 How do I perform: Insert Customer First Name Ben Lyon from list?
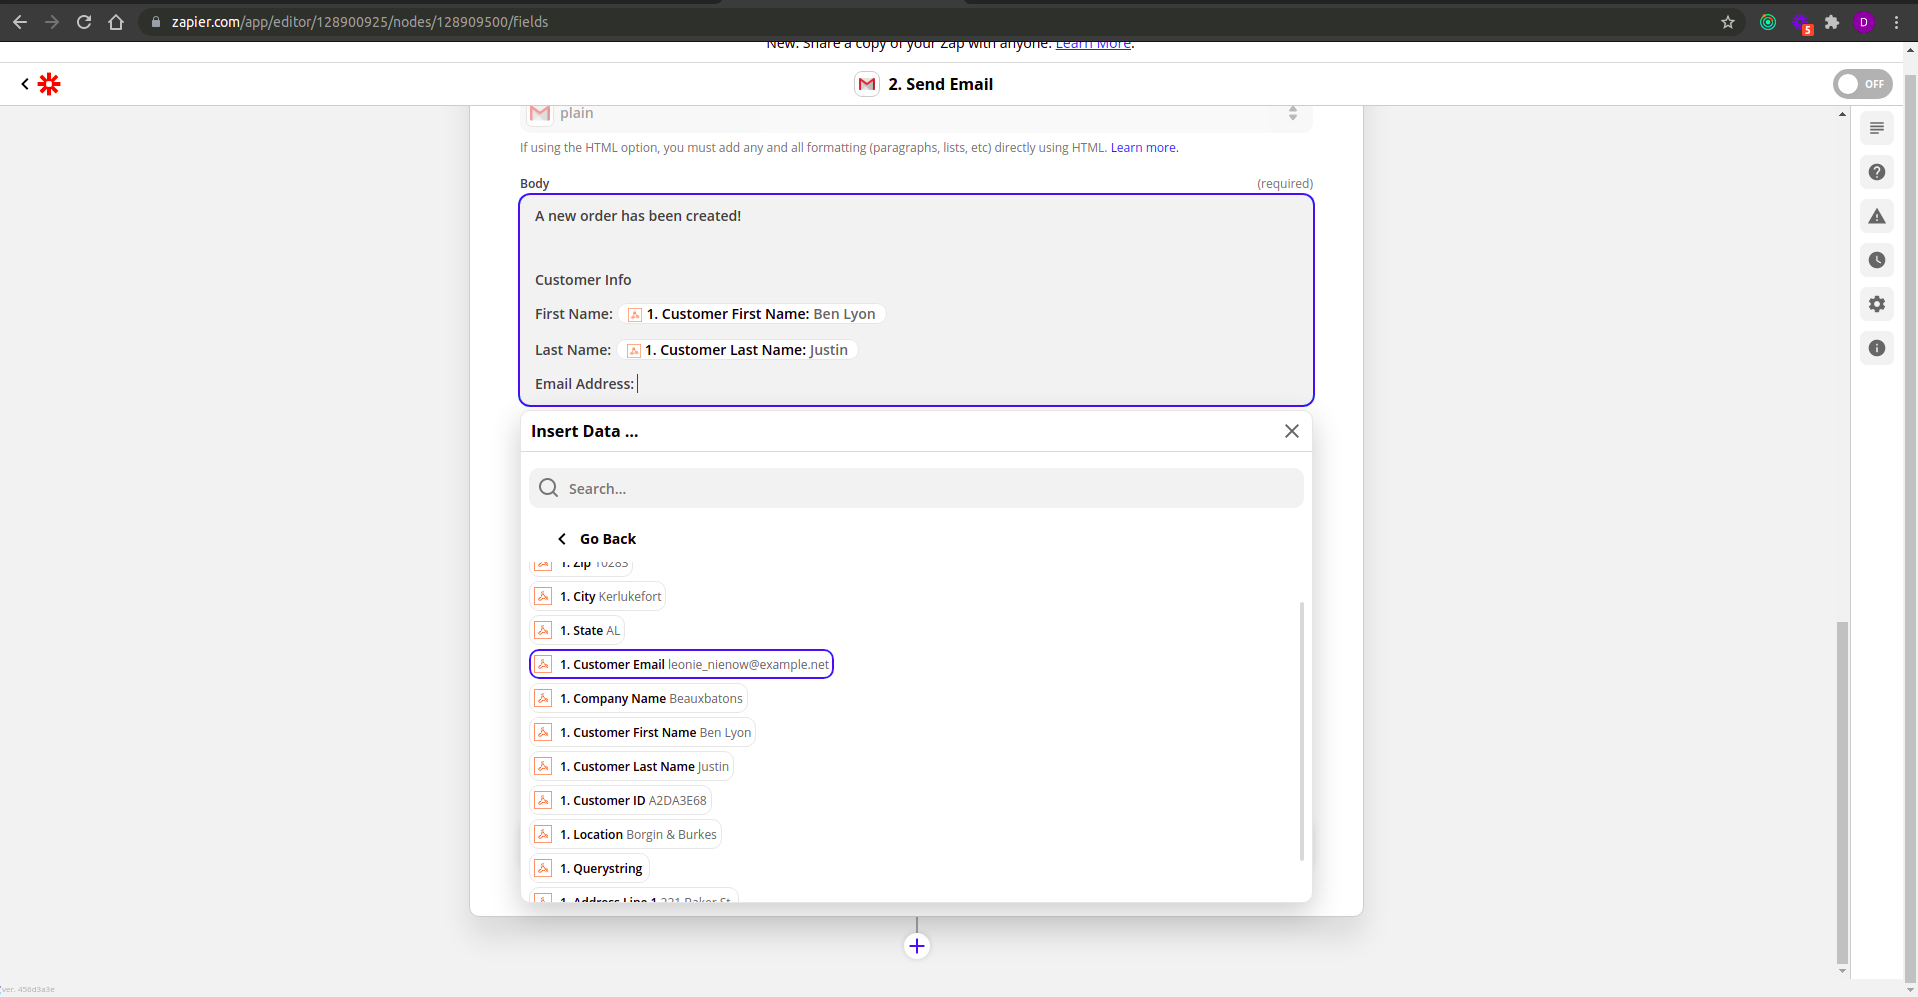pyautogui.click(x=642, y=733)
